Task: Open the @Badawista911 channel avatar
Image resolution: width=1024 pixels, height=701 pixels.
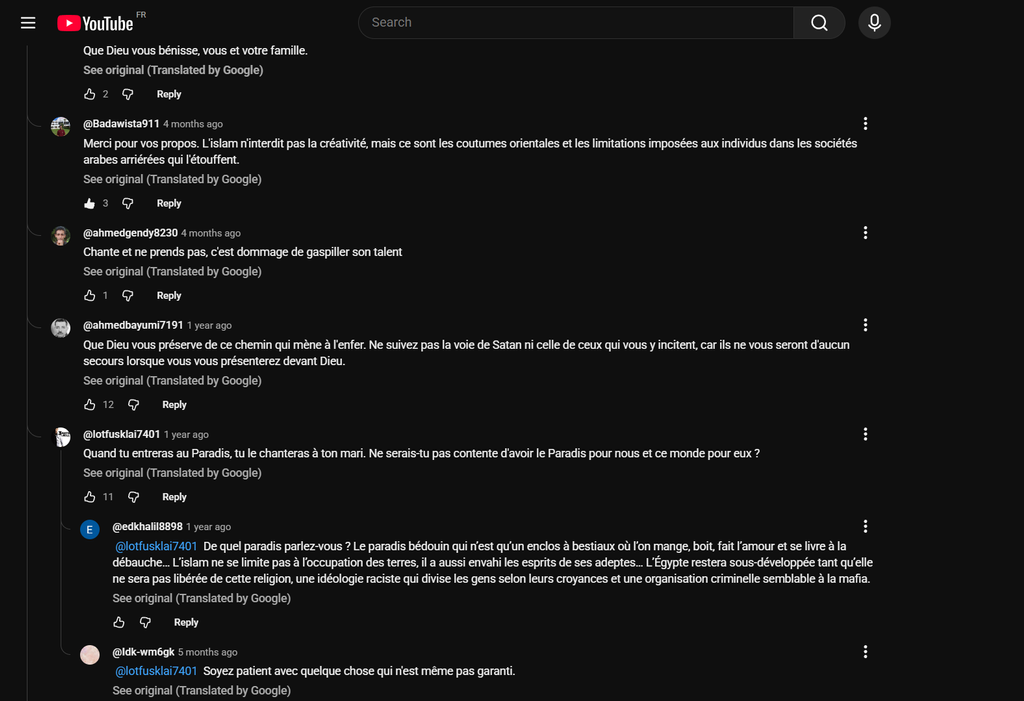Action: coord(61,126)
